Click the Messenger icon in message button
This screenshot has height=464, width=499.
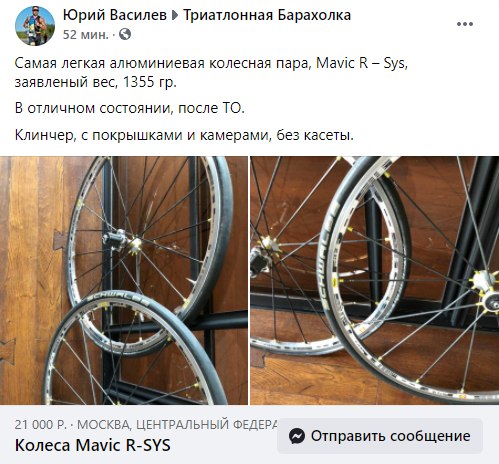(x=297, y=436)
